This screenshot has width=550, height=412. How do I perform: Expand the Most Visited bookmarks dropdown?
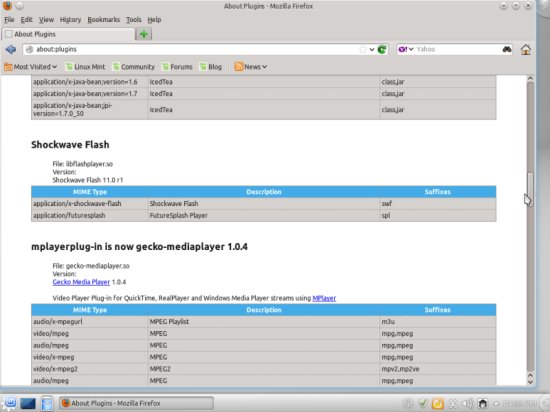31,67
